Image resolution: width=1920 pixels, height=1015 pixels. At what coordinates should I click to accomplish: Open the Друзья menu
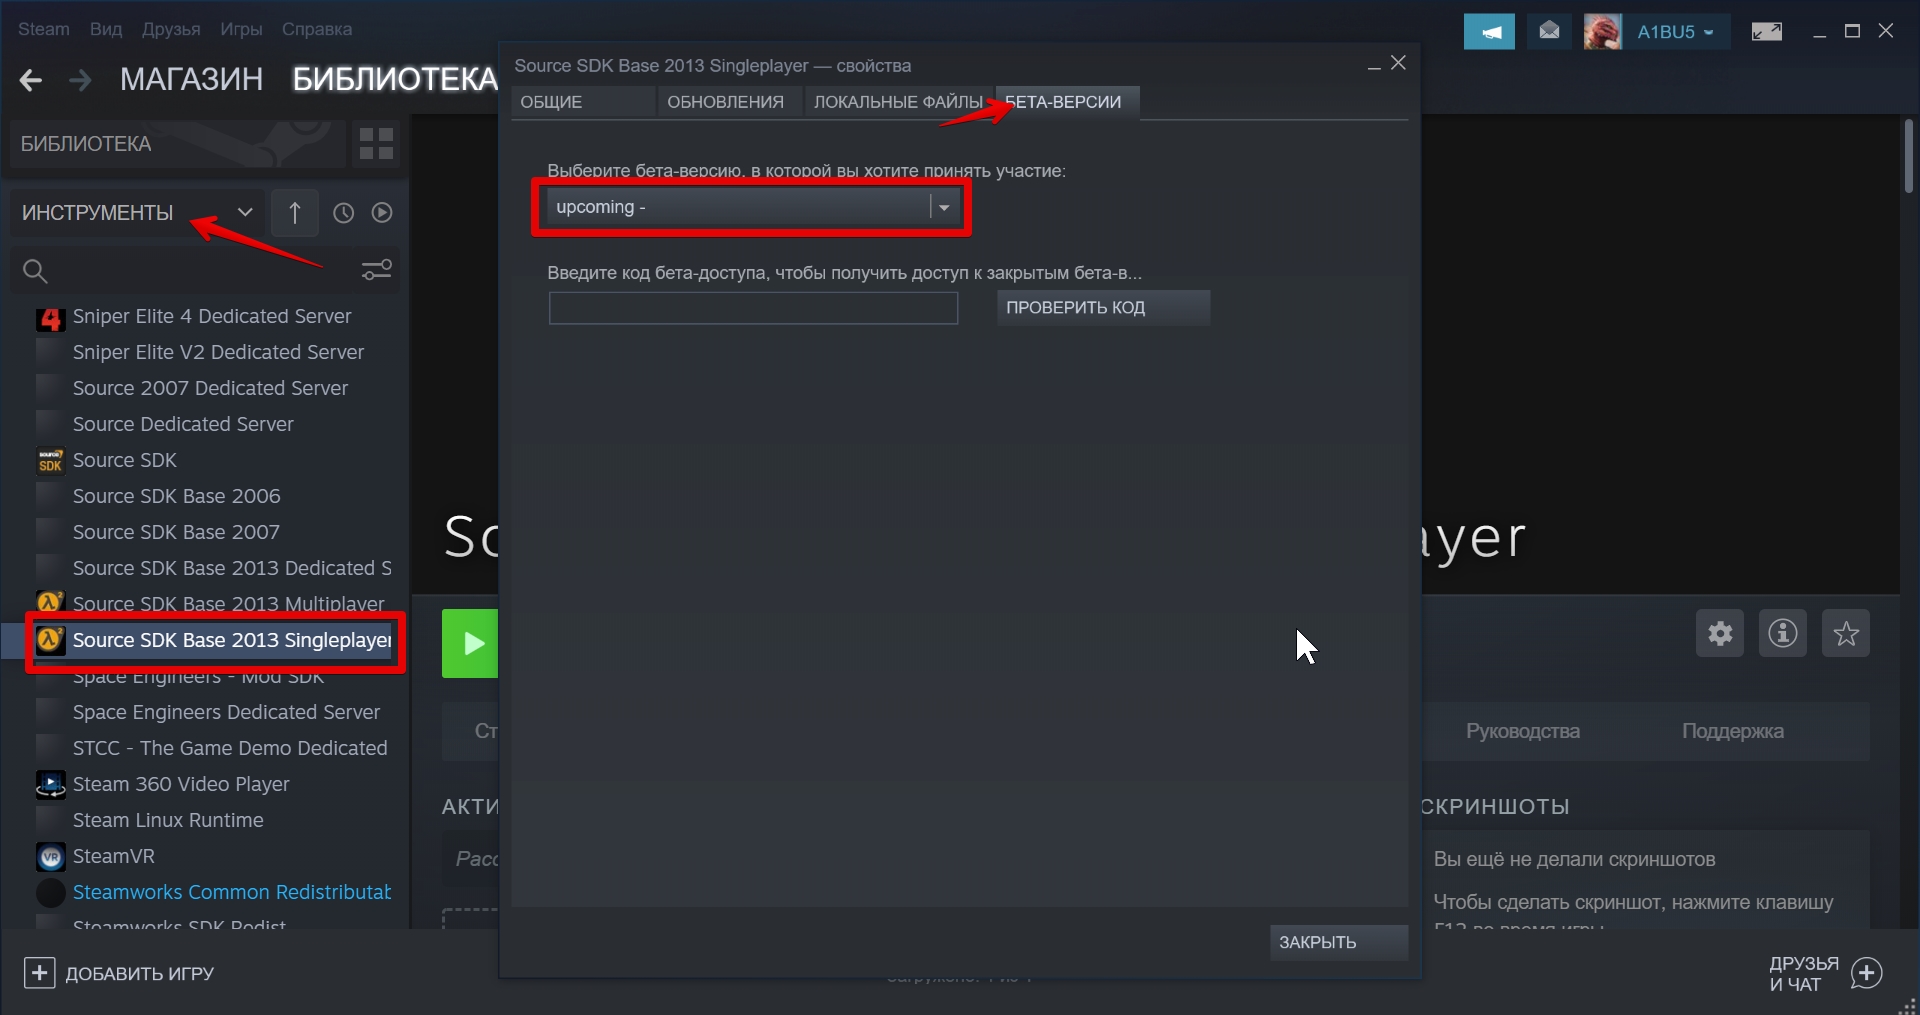pos(171,29)
